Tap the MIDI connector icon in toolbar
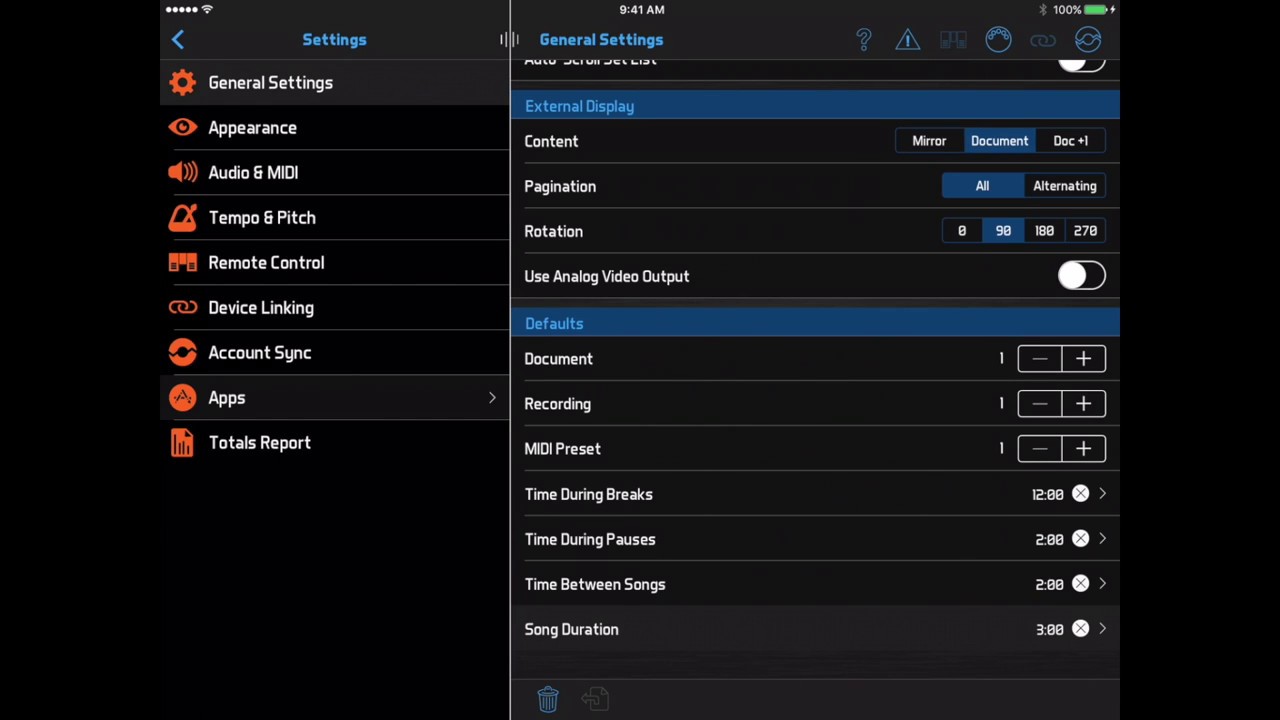 click(998, 40)
